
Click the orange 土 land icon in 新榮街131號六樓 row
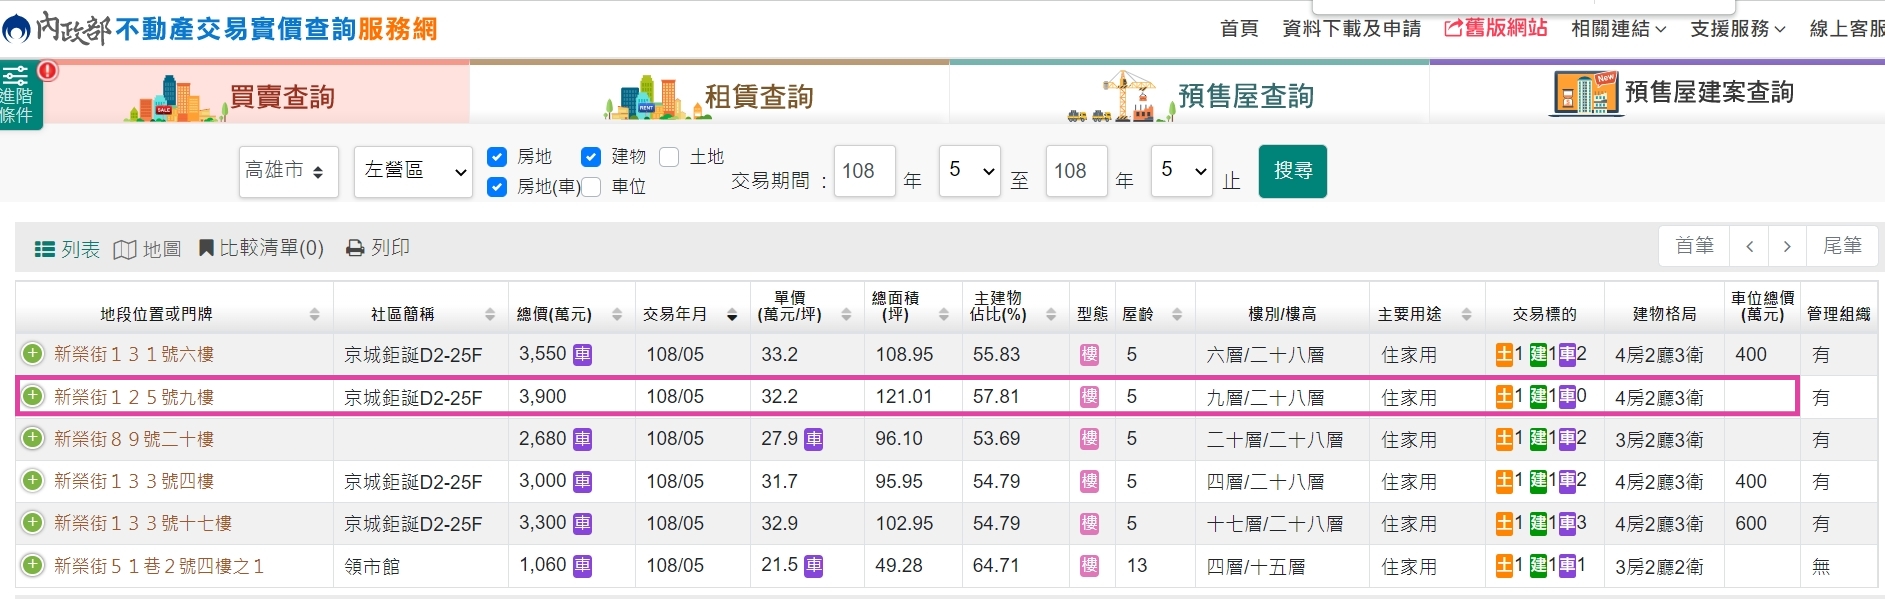click(1504, 354)
